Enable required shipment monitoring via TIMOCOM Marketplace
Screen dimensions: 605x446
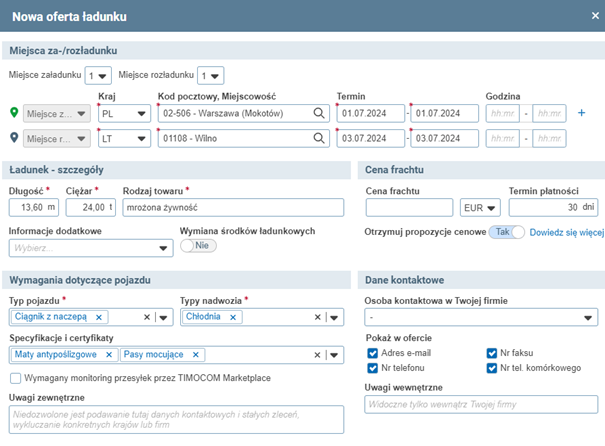tap(15, 378)
